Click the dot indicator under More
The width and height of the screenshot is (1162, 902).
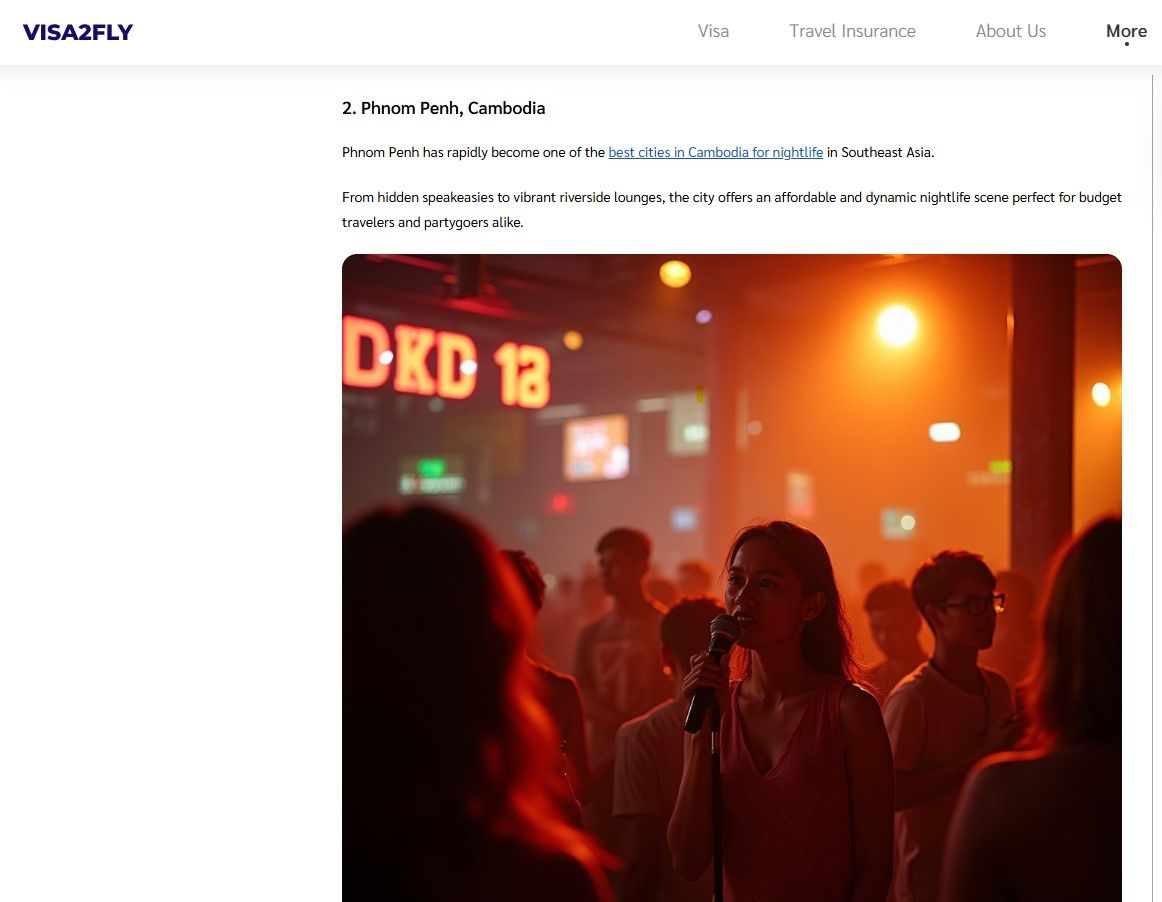point(1126,44)
